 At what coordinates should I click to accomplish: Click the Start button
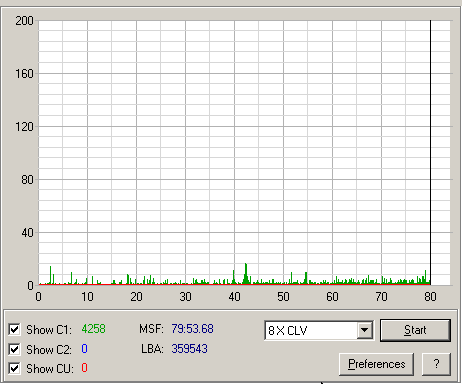pos(415,330)
